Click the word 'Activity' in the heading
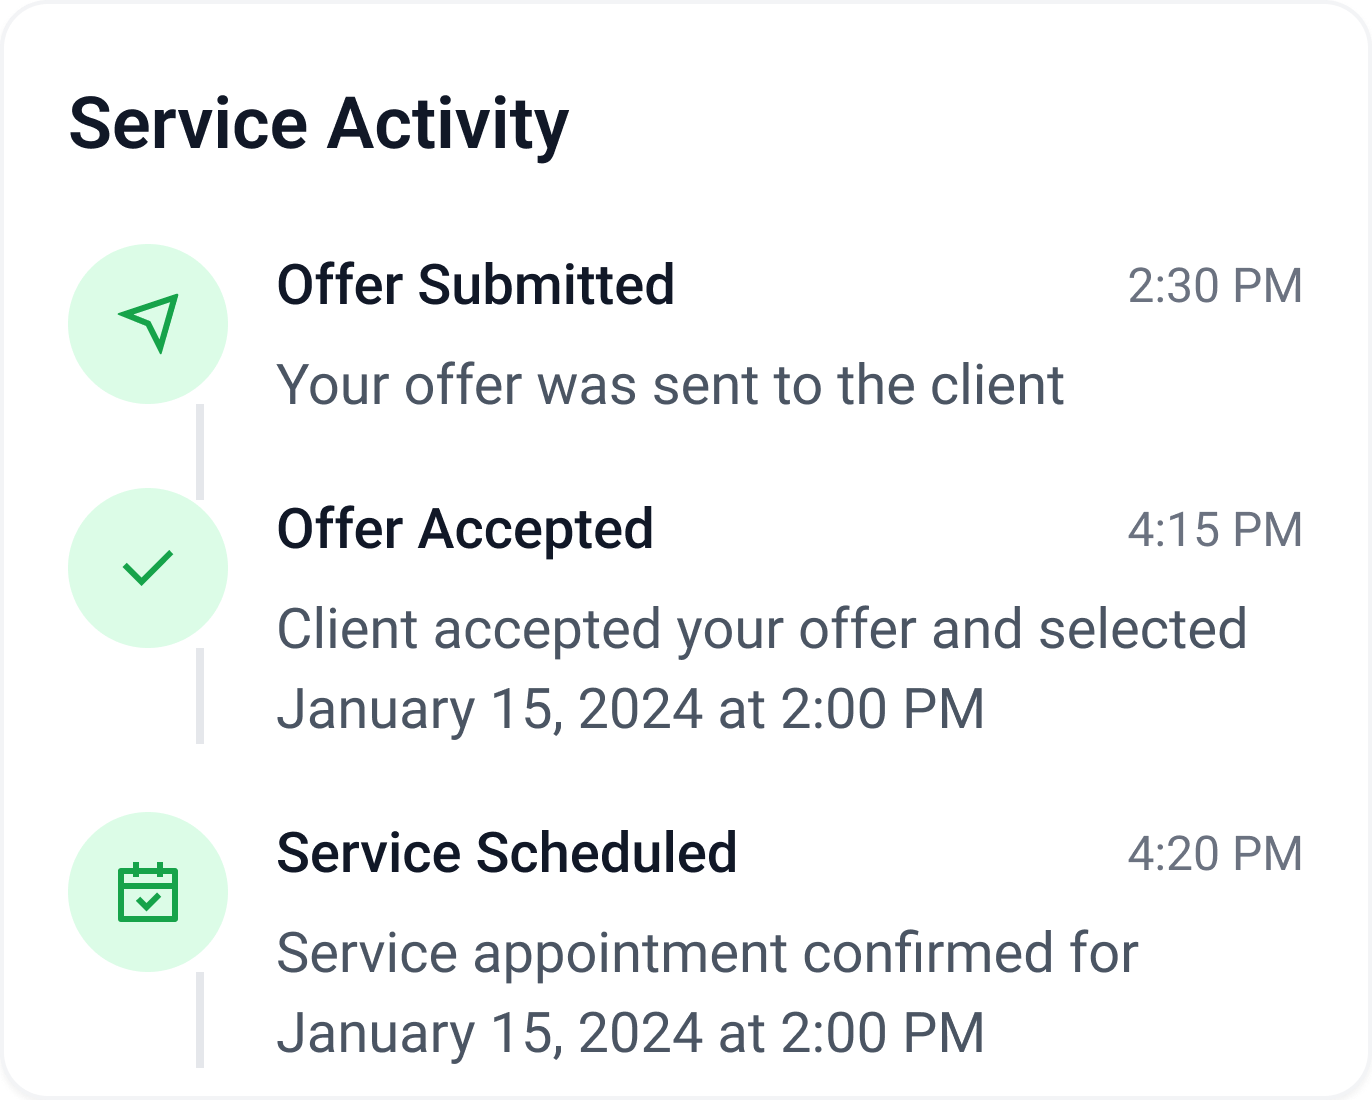 tap(448, 124)
